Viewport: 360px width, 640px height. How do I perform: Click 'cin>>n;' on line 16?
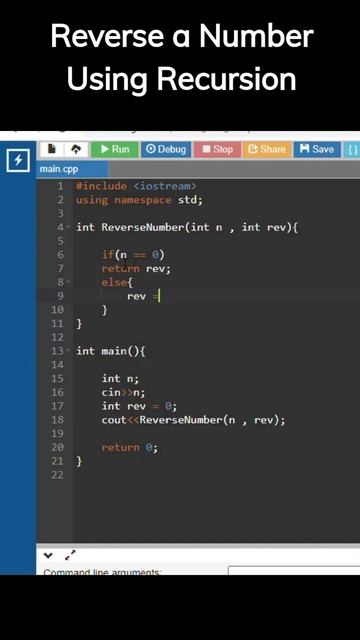tap(123, 392)
